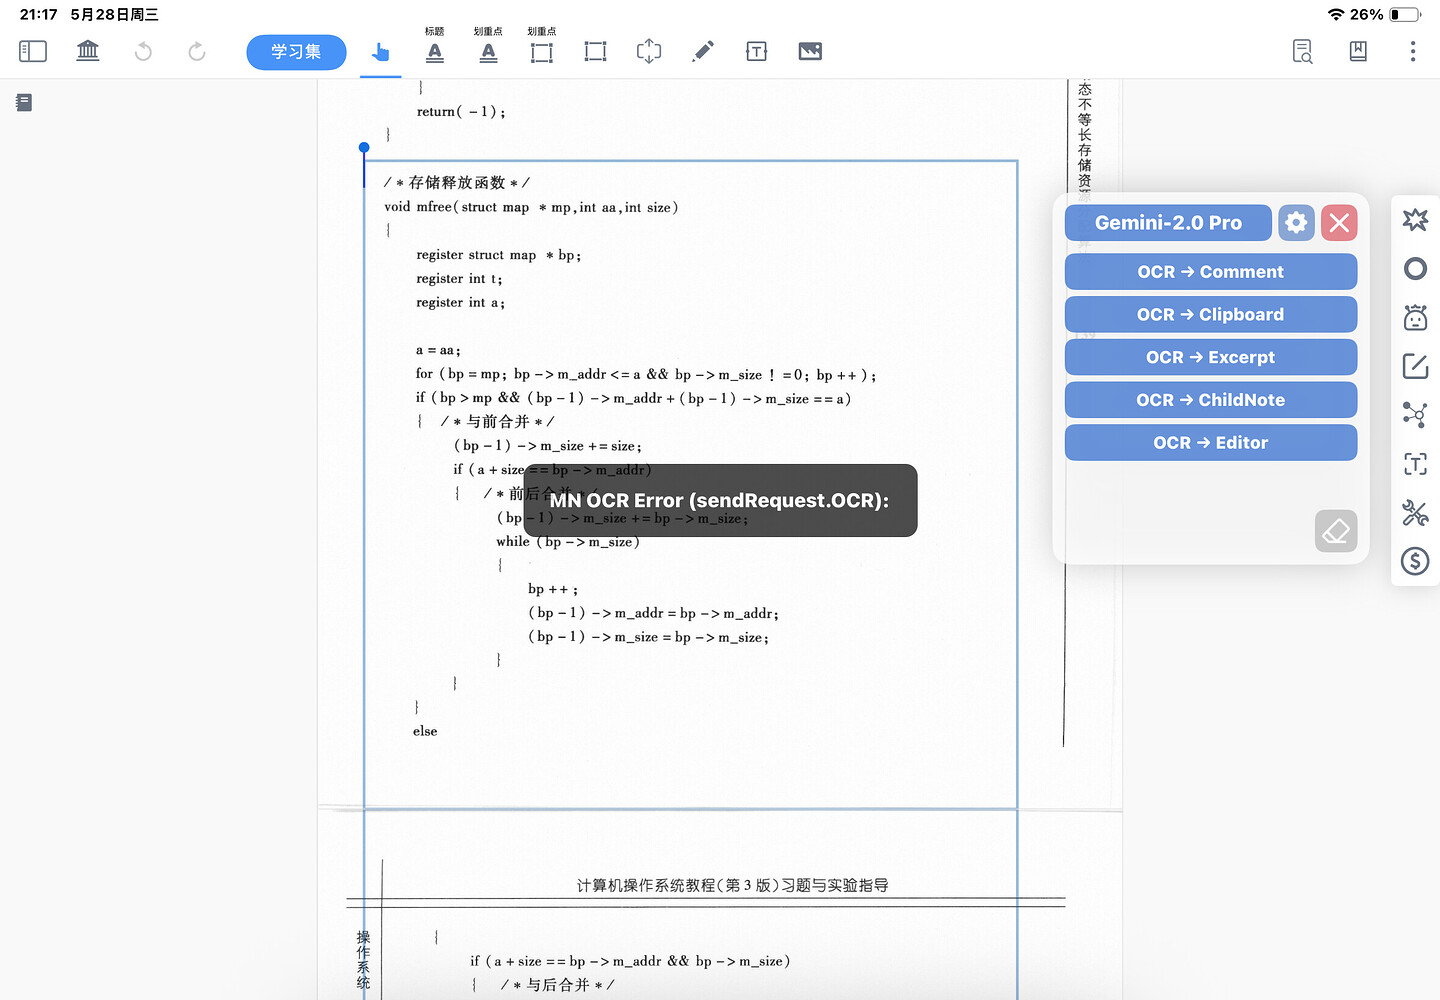Open document search icon
Image resolution: width=1440 pixels, height=1000 pixels.
click(1302, 51)
